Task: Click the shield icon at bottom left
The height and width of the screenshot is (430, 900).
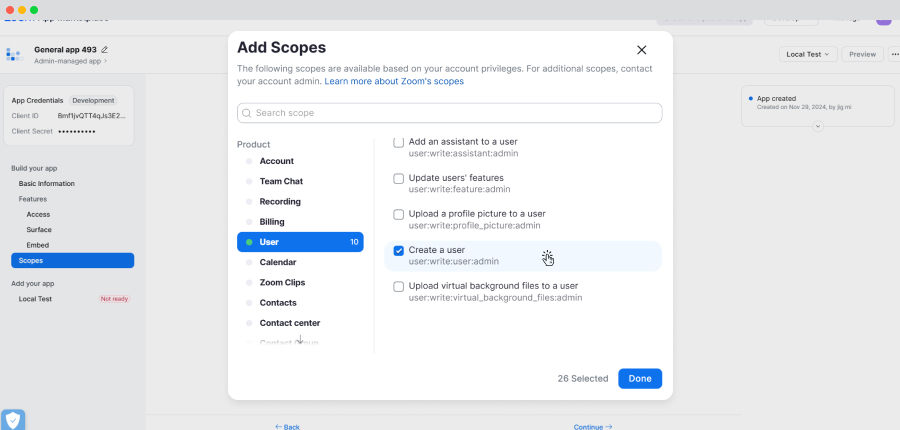Action: [x=13, y=420]
